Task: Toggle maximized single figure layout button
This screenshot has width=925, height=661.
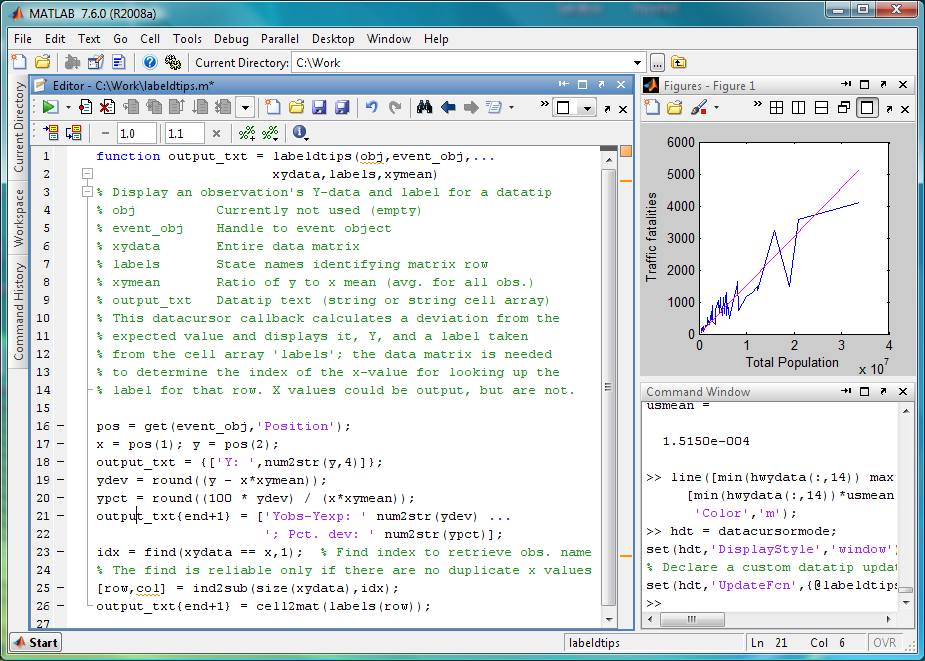Action: point(867,107)
